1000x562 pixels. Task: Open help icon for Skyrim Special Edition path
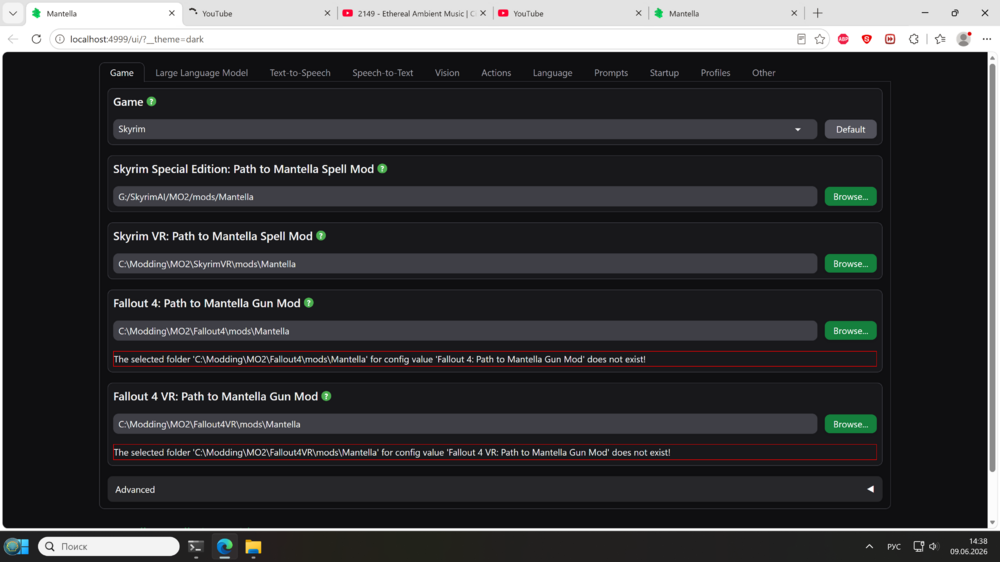click(382, 168)
